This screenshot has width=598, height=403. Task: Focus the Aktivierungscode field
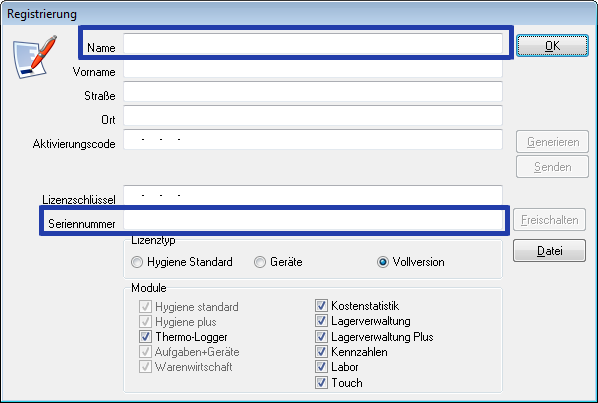[x=313, y=140]
